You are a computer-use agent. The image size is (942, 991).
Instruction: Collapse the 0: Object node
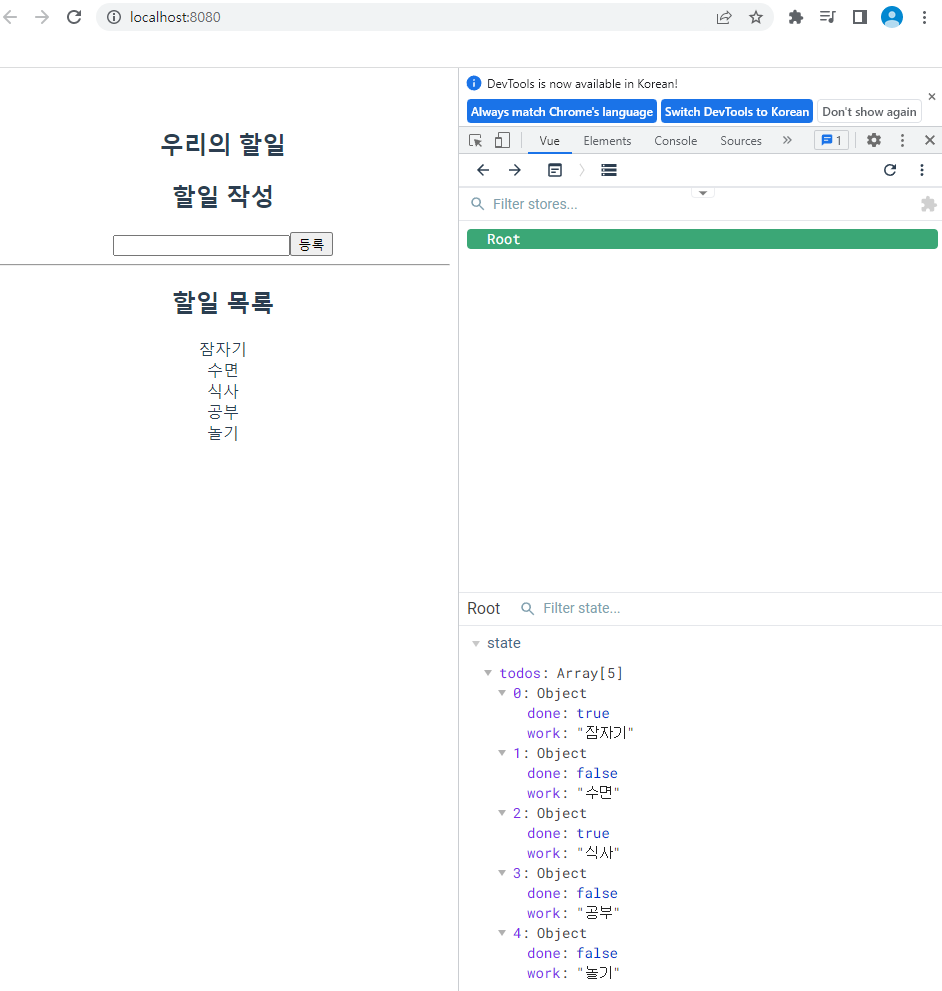pyautogui.click(x=502, y=693)
